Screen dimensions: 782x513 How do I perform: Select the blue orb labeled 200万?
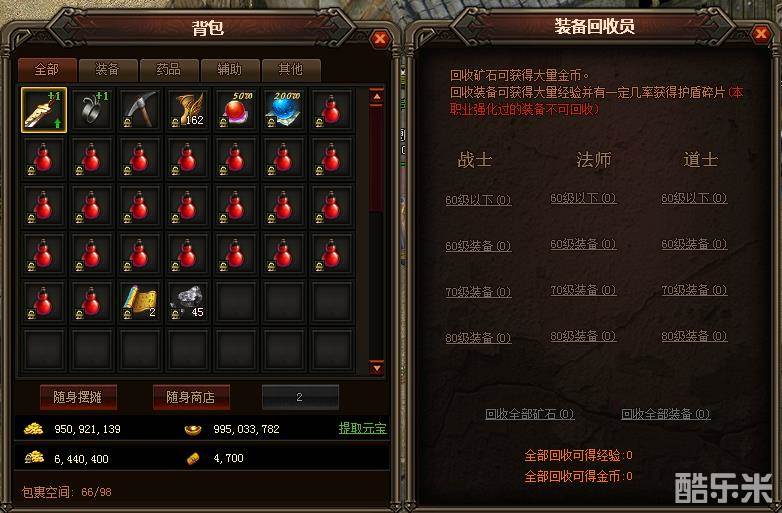(284, 110)
